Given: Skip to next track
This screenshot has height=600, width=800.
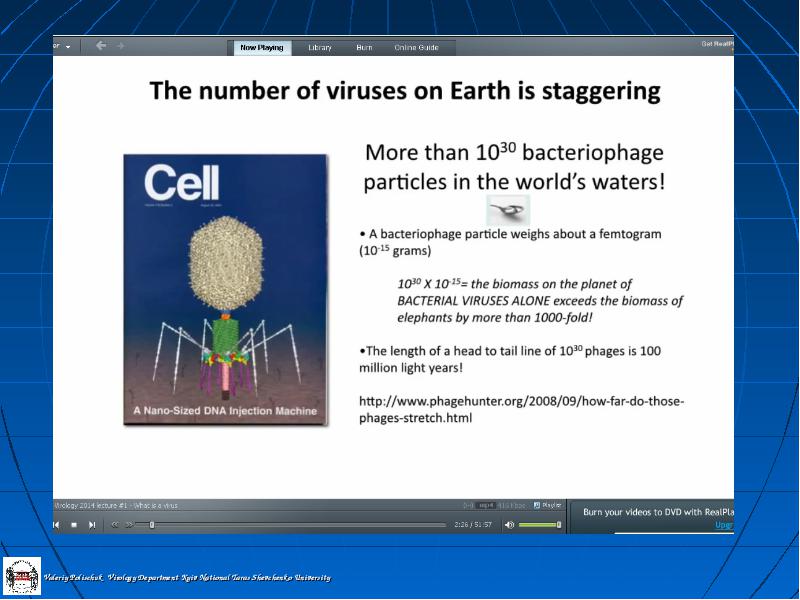Looking at the screenshot, I should (92, 524).
